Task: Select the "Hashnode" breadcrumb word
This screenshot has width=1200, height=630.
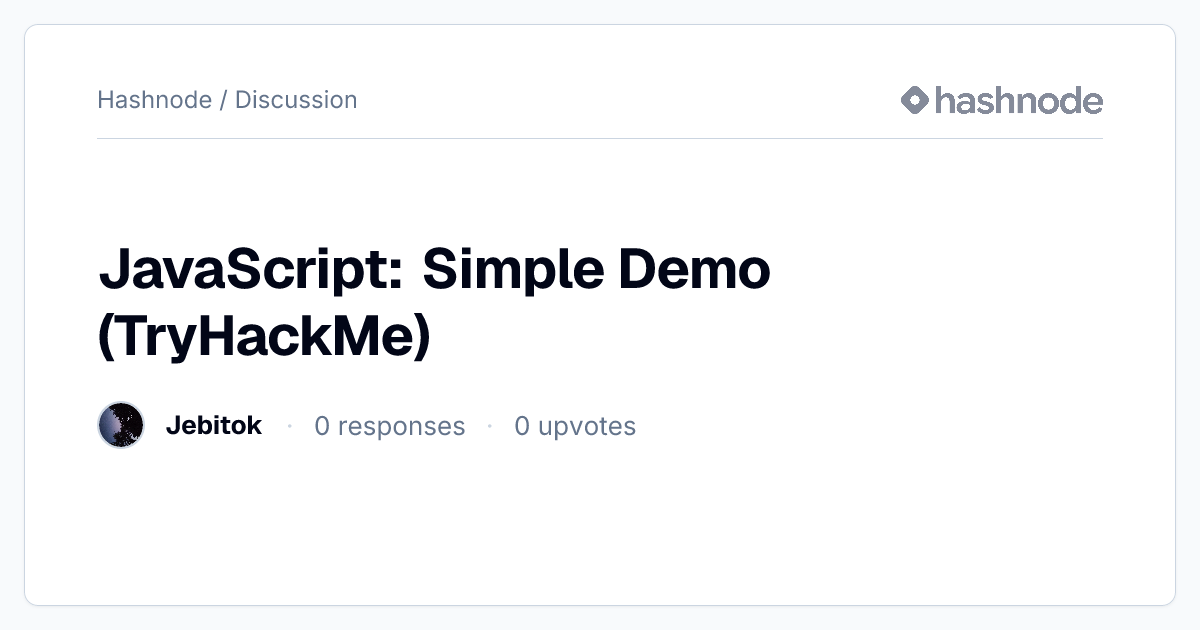Action: [x=155, y=100]
